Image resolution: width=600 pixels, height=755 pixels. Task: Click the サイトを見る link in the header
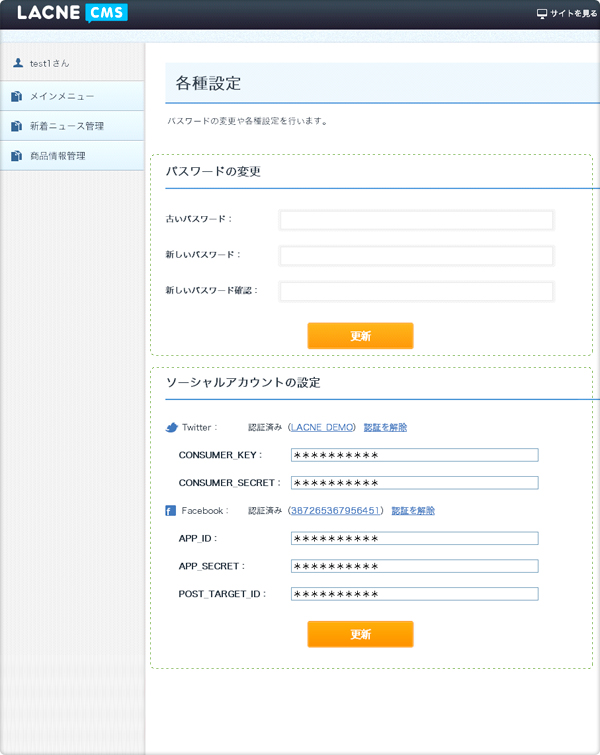click(x=573, y=13)
